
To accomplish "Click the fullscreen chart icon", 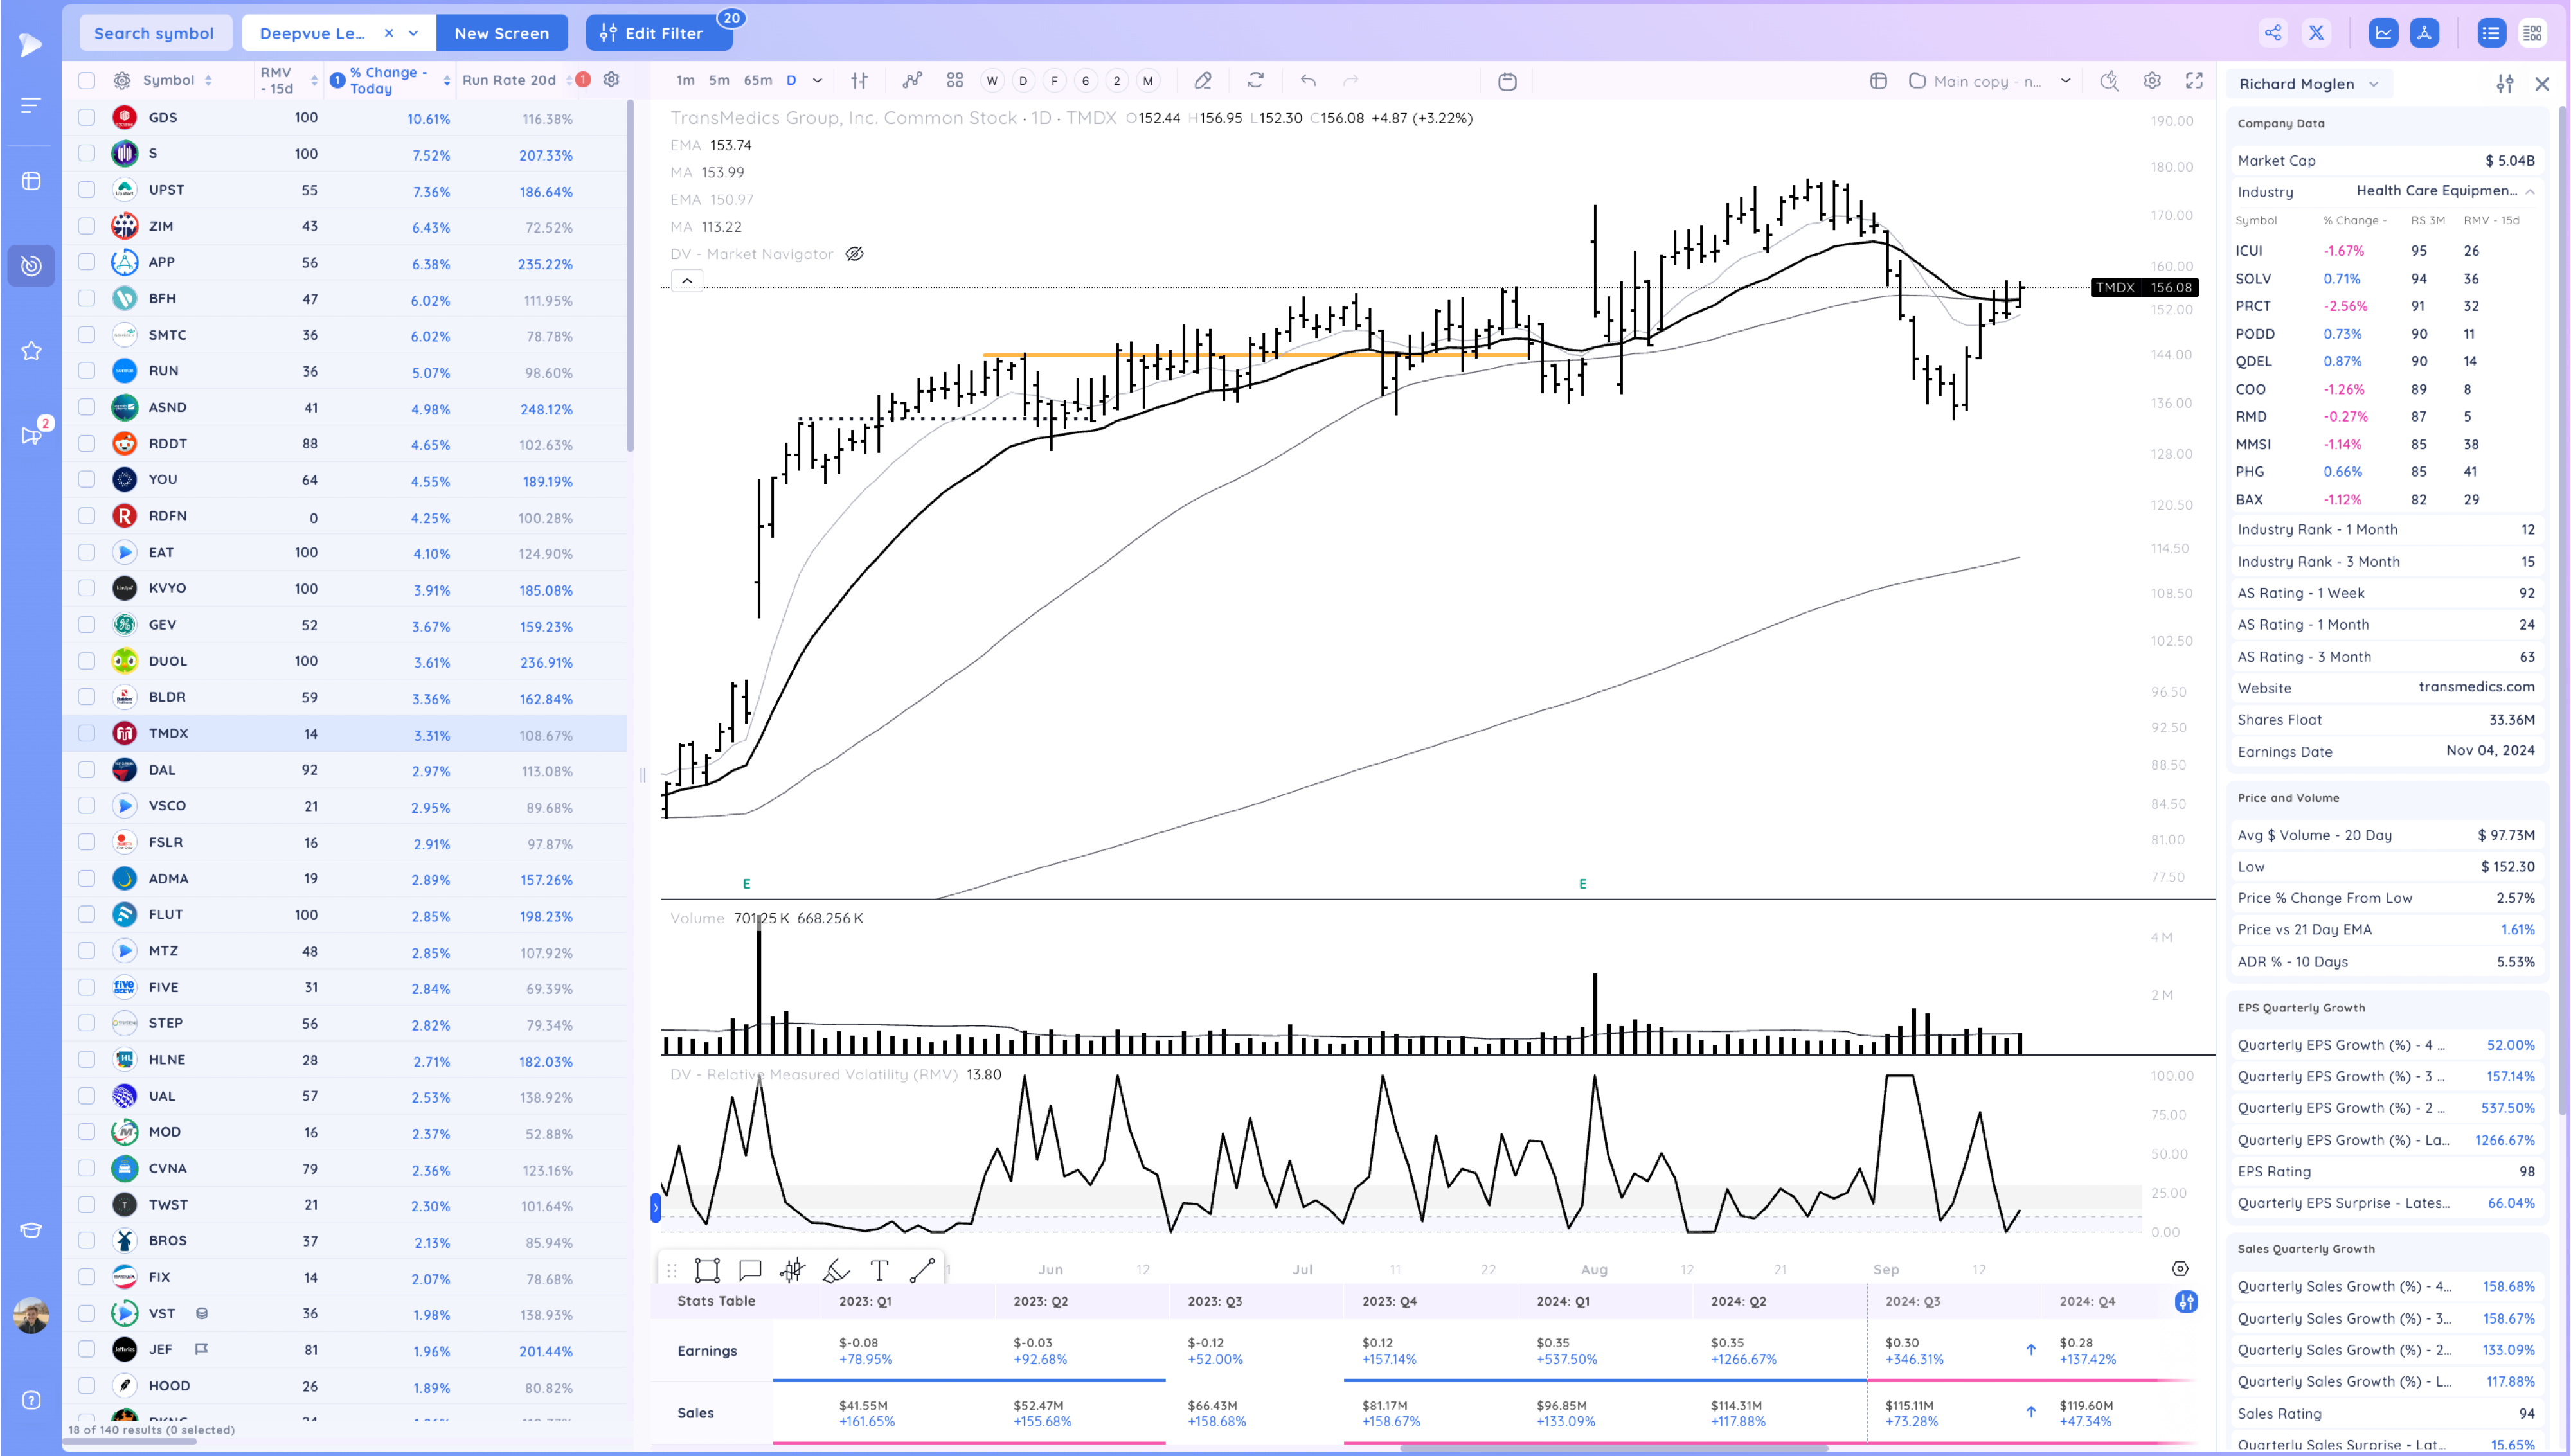I will click(x=2194, y=81).
